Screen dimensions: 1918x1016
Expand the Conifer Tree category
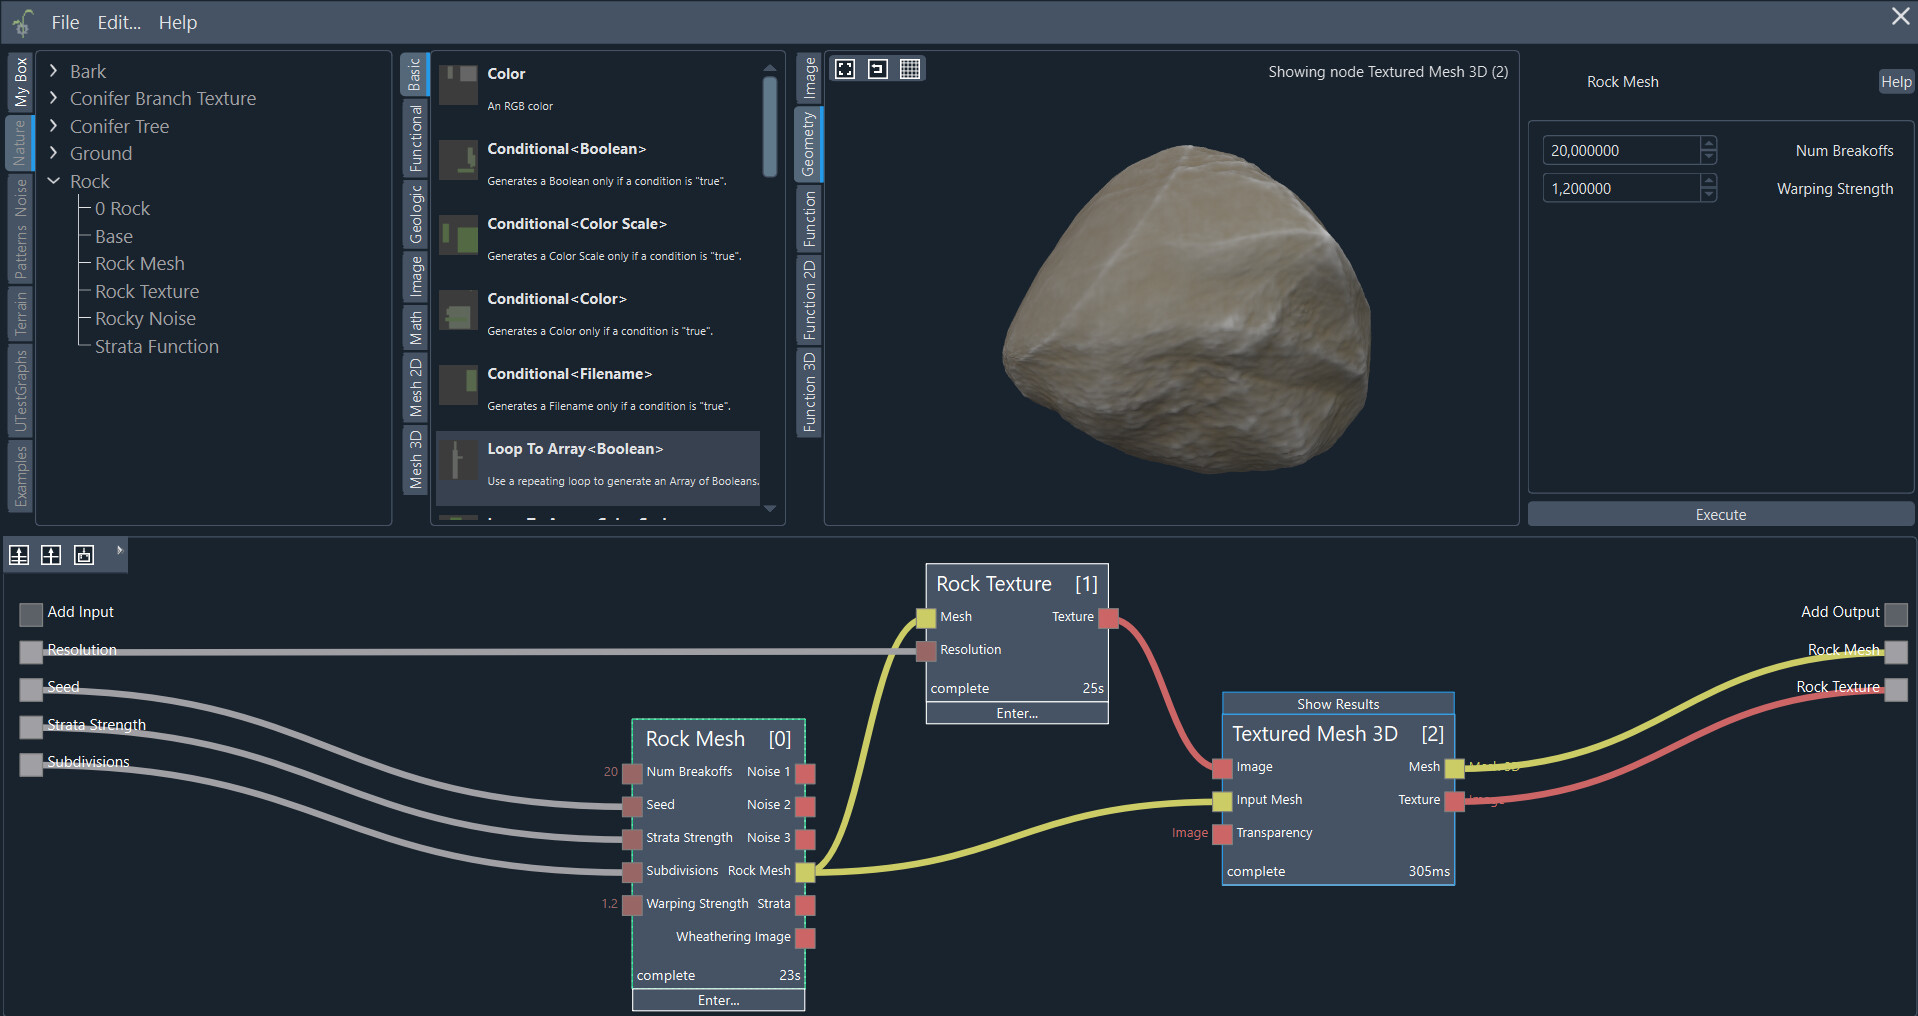(x=53, y=126)
